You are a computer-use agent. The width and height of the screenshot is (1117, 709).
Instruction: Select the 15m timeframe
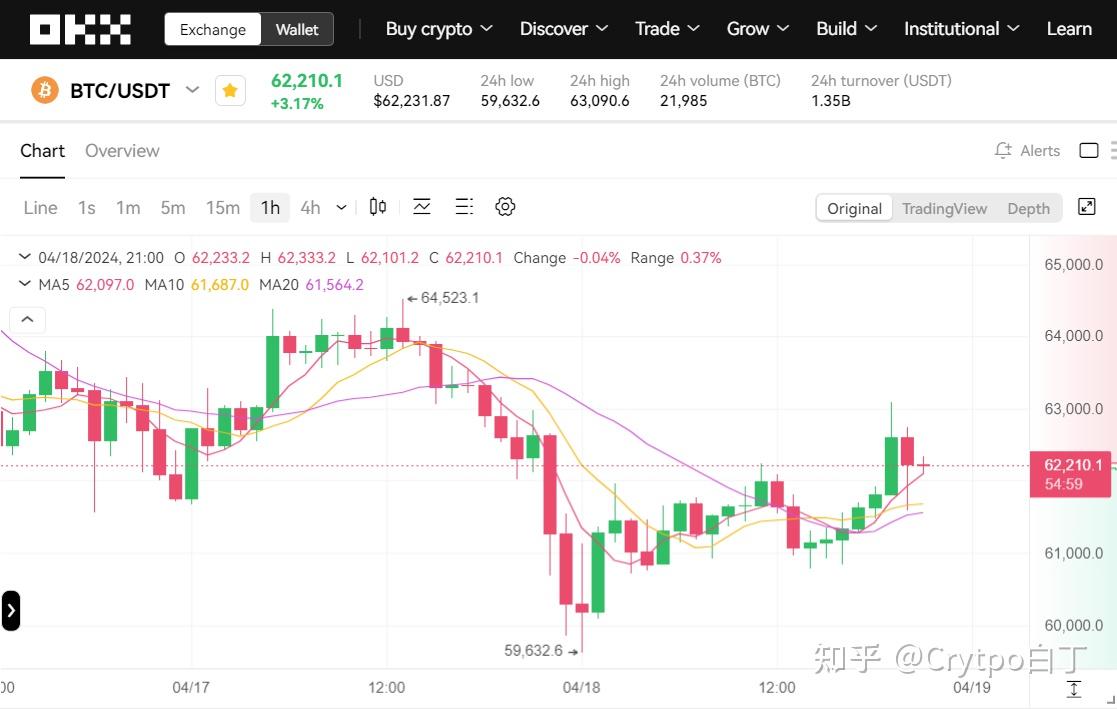(222, 207)
